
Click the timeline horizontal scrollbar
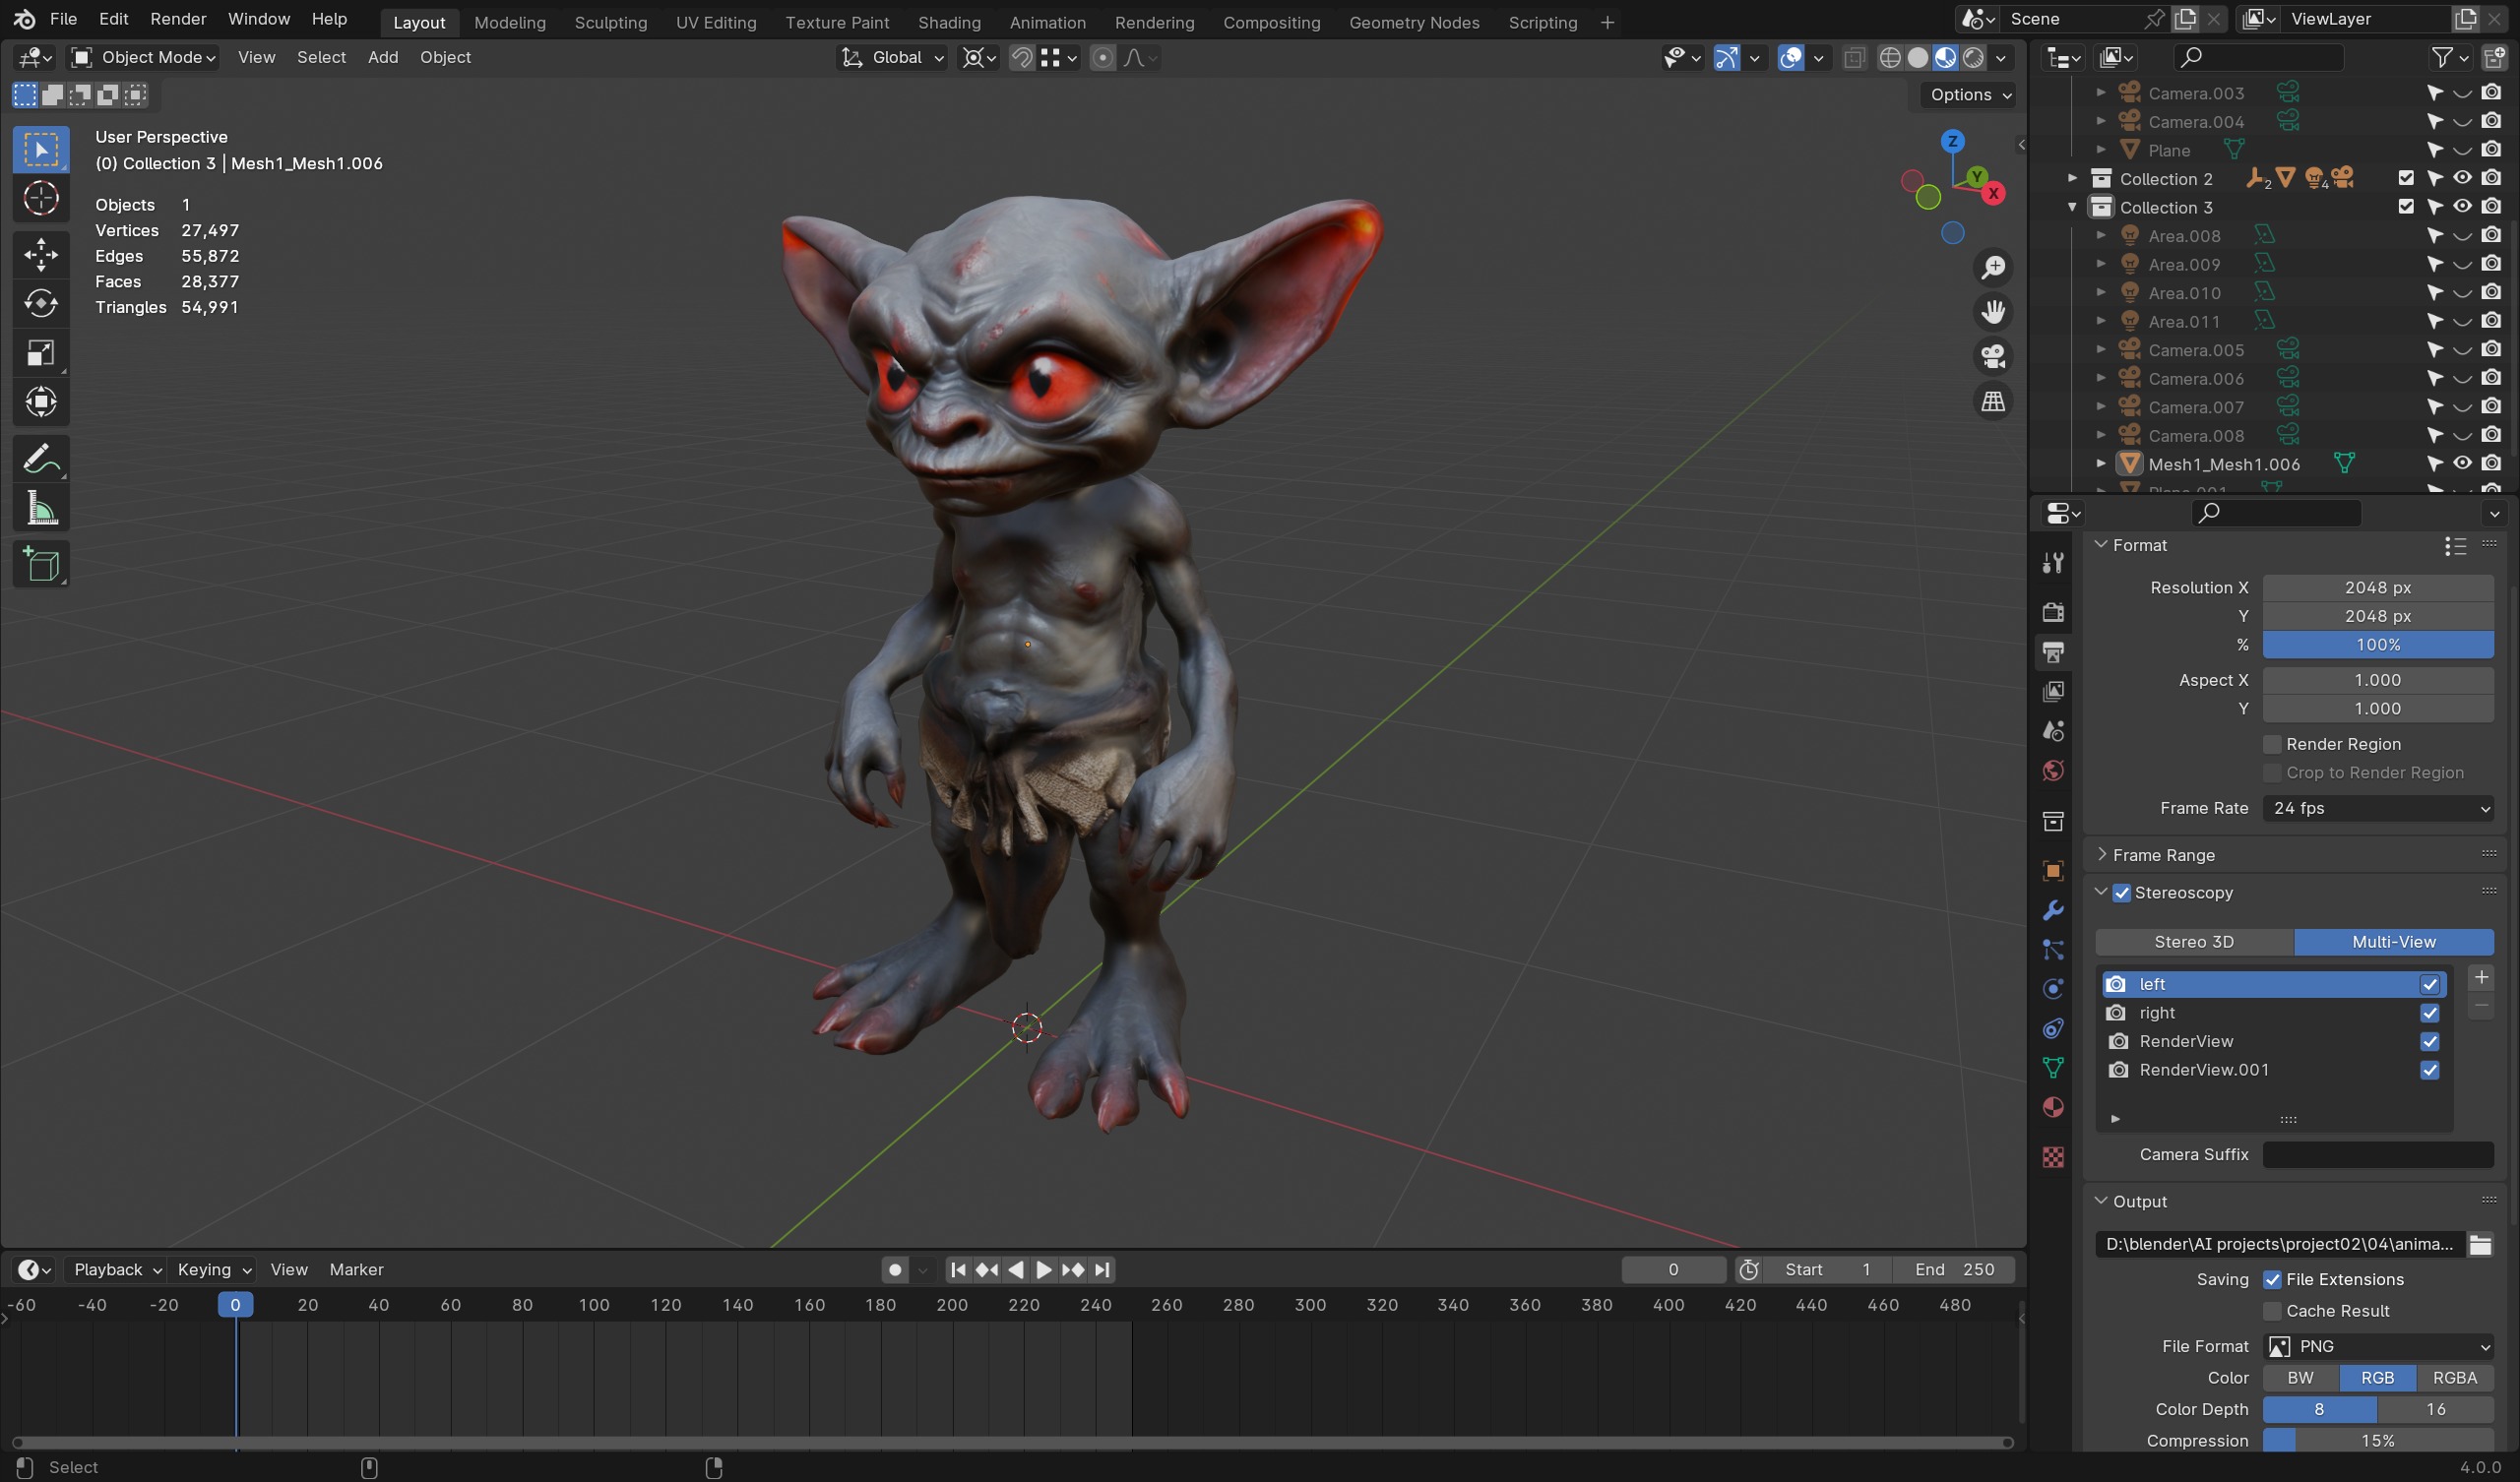(1012, 1443)
